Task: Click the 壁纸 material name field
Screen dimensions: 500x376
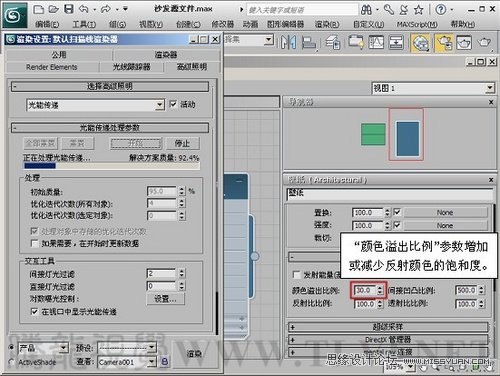Action: (389, 194)
